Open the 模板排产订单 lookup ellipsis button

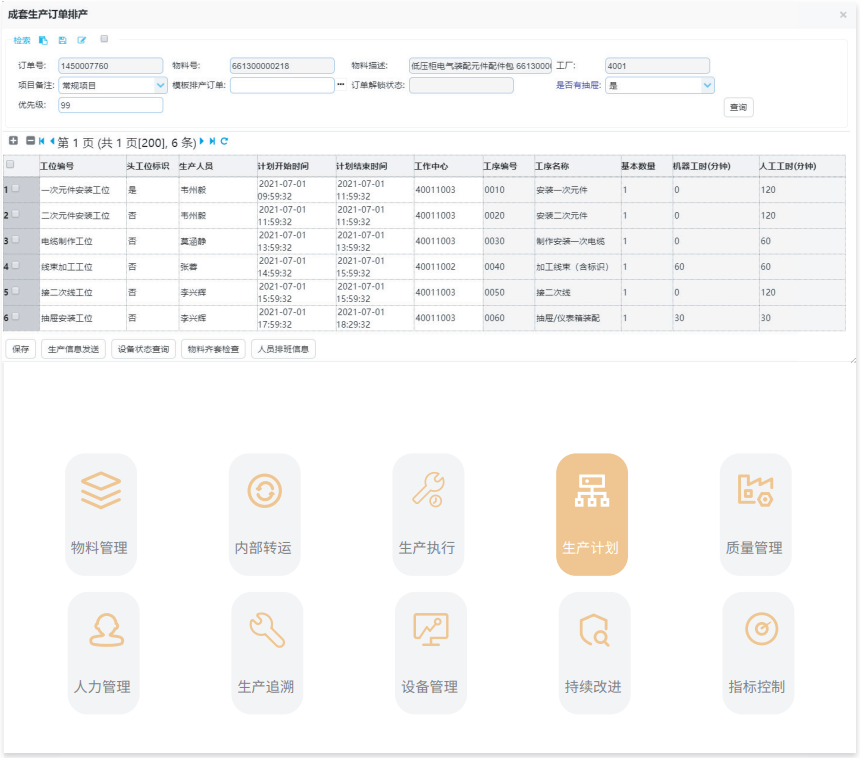tap(341, 84)
